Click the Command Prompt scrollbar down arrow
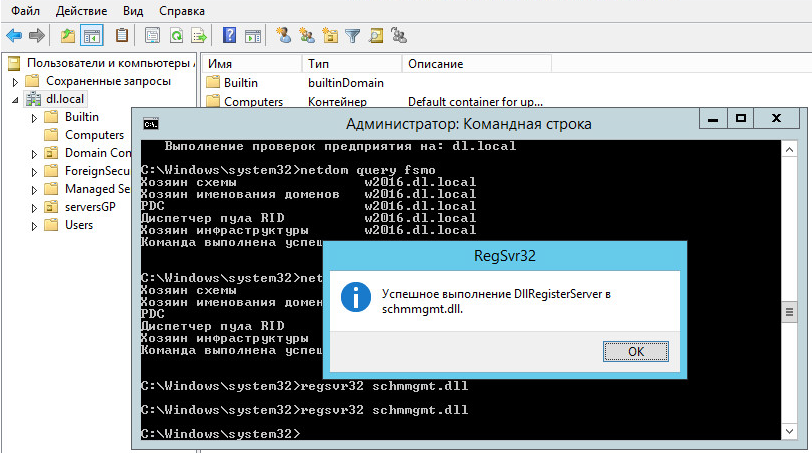Viewport: 812px width, 453px height. point(789,431)
